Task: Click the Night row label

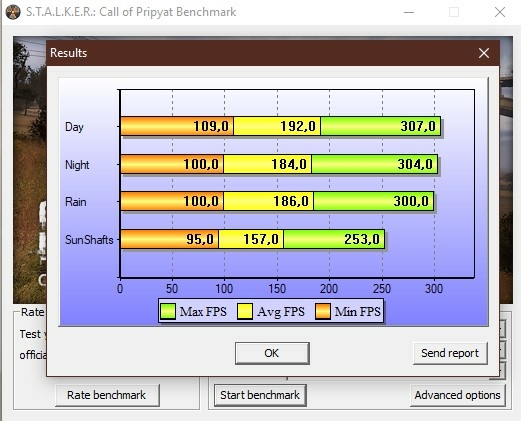Action: click(77, 165)
